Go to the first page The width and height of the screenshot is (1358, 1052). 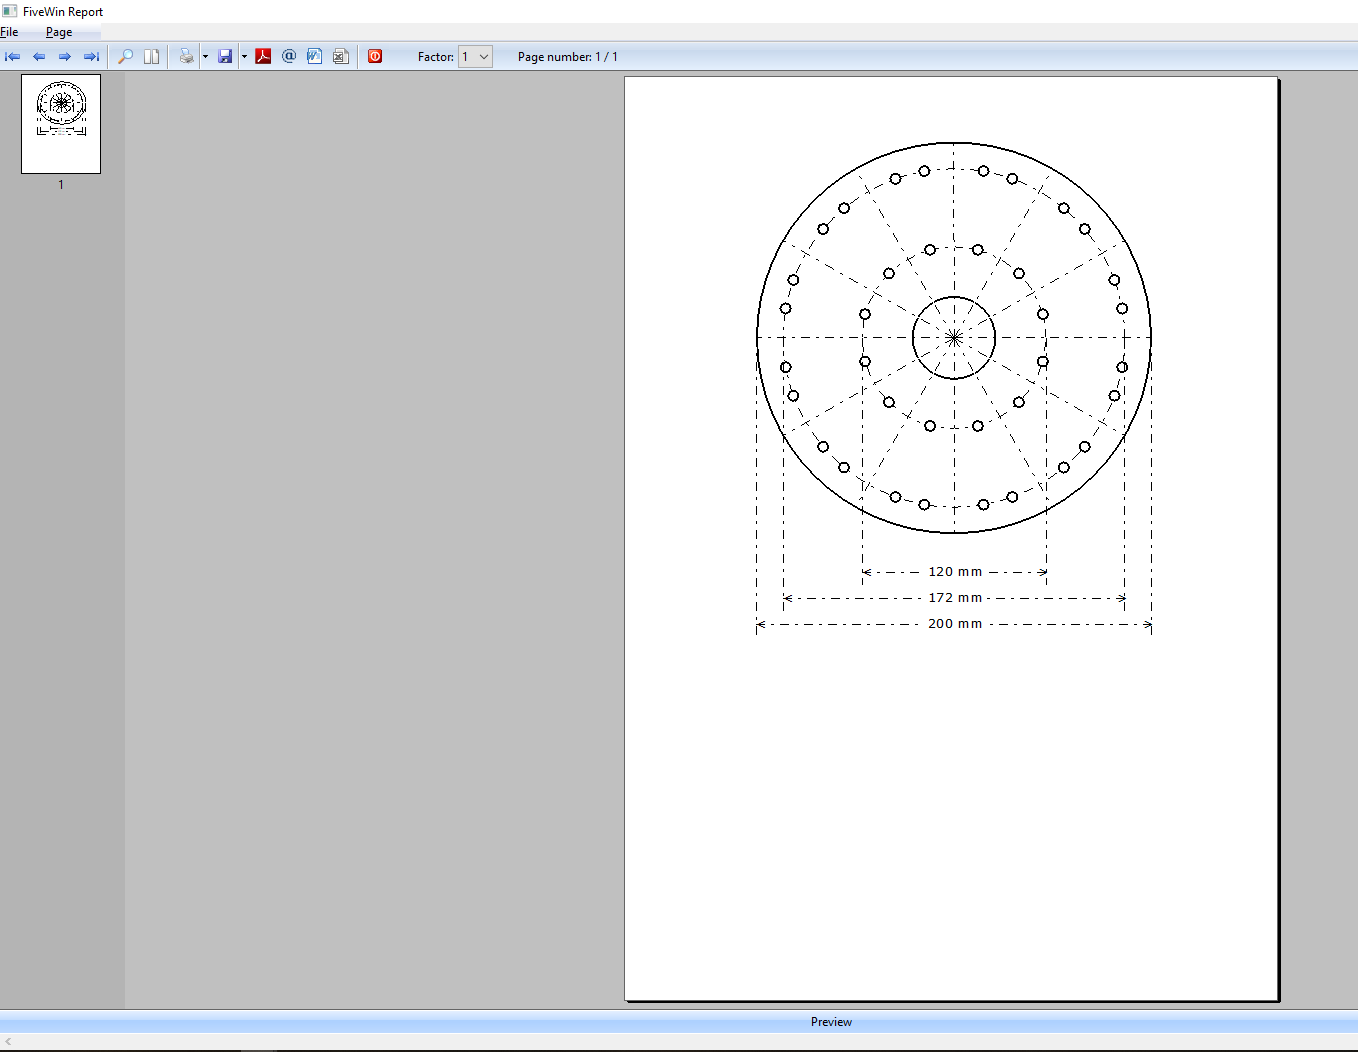click(x=13, y=57)
